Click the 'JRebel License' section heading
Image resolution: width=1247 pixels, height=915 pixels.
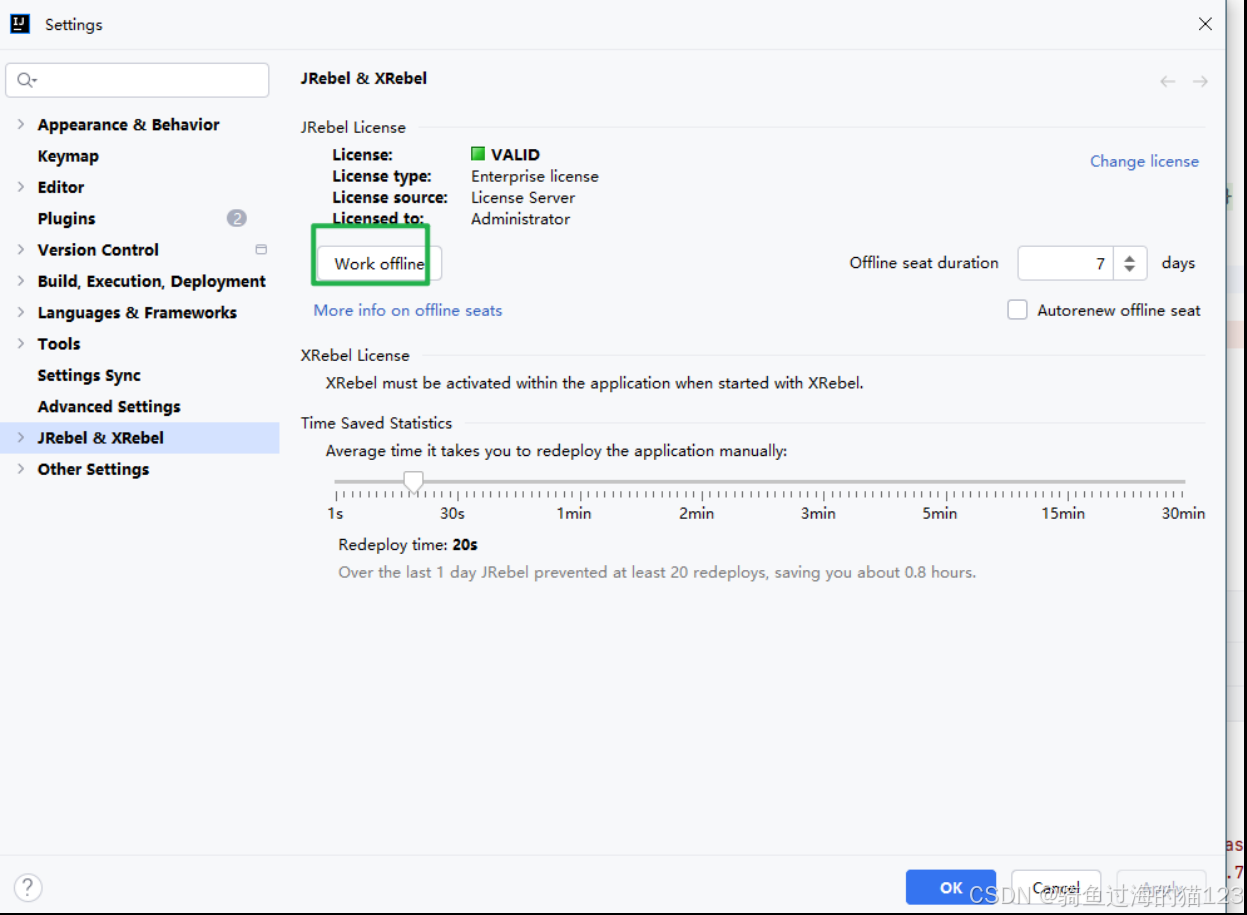coord(353,127)
